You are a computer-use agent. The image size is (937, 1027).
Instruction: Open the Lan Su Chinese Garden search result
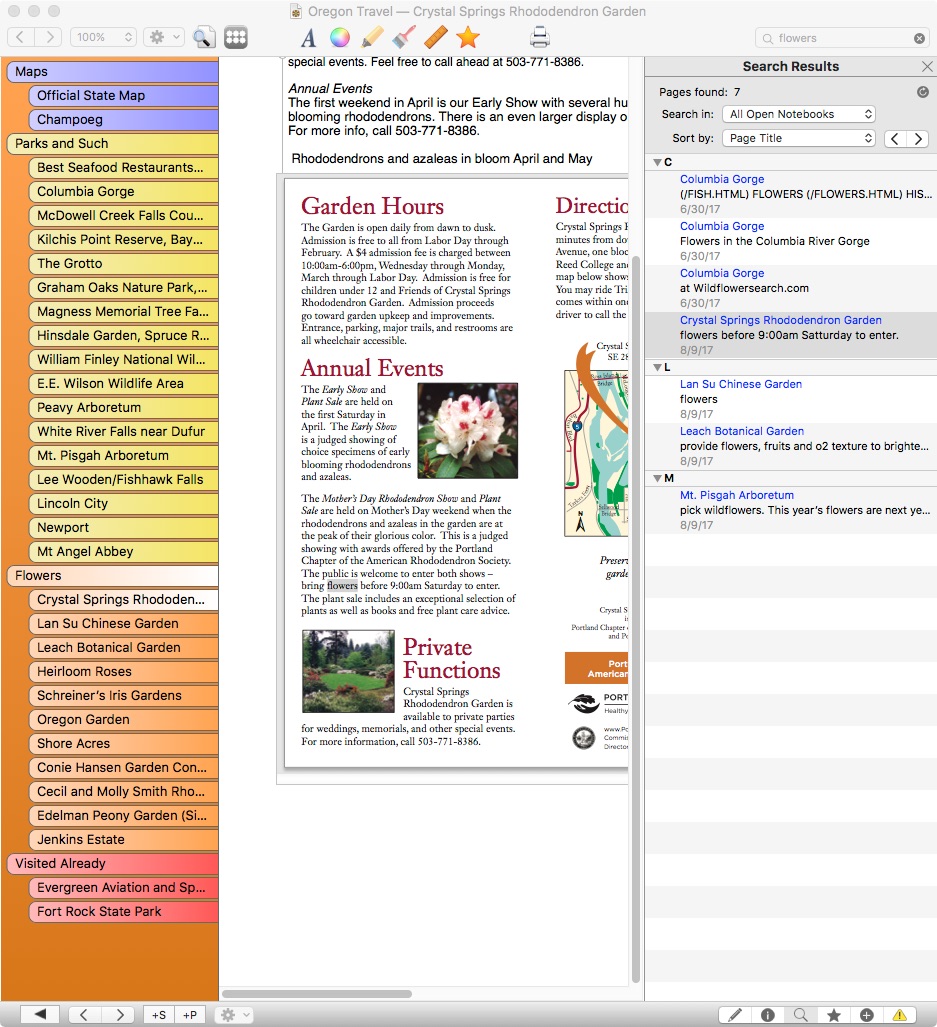(791, 399)
